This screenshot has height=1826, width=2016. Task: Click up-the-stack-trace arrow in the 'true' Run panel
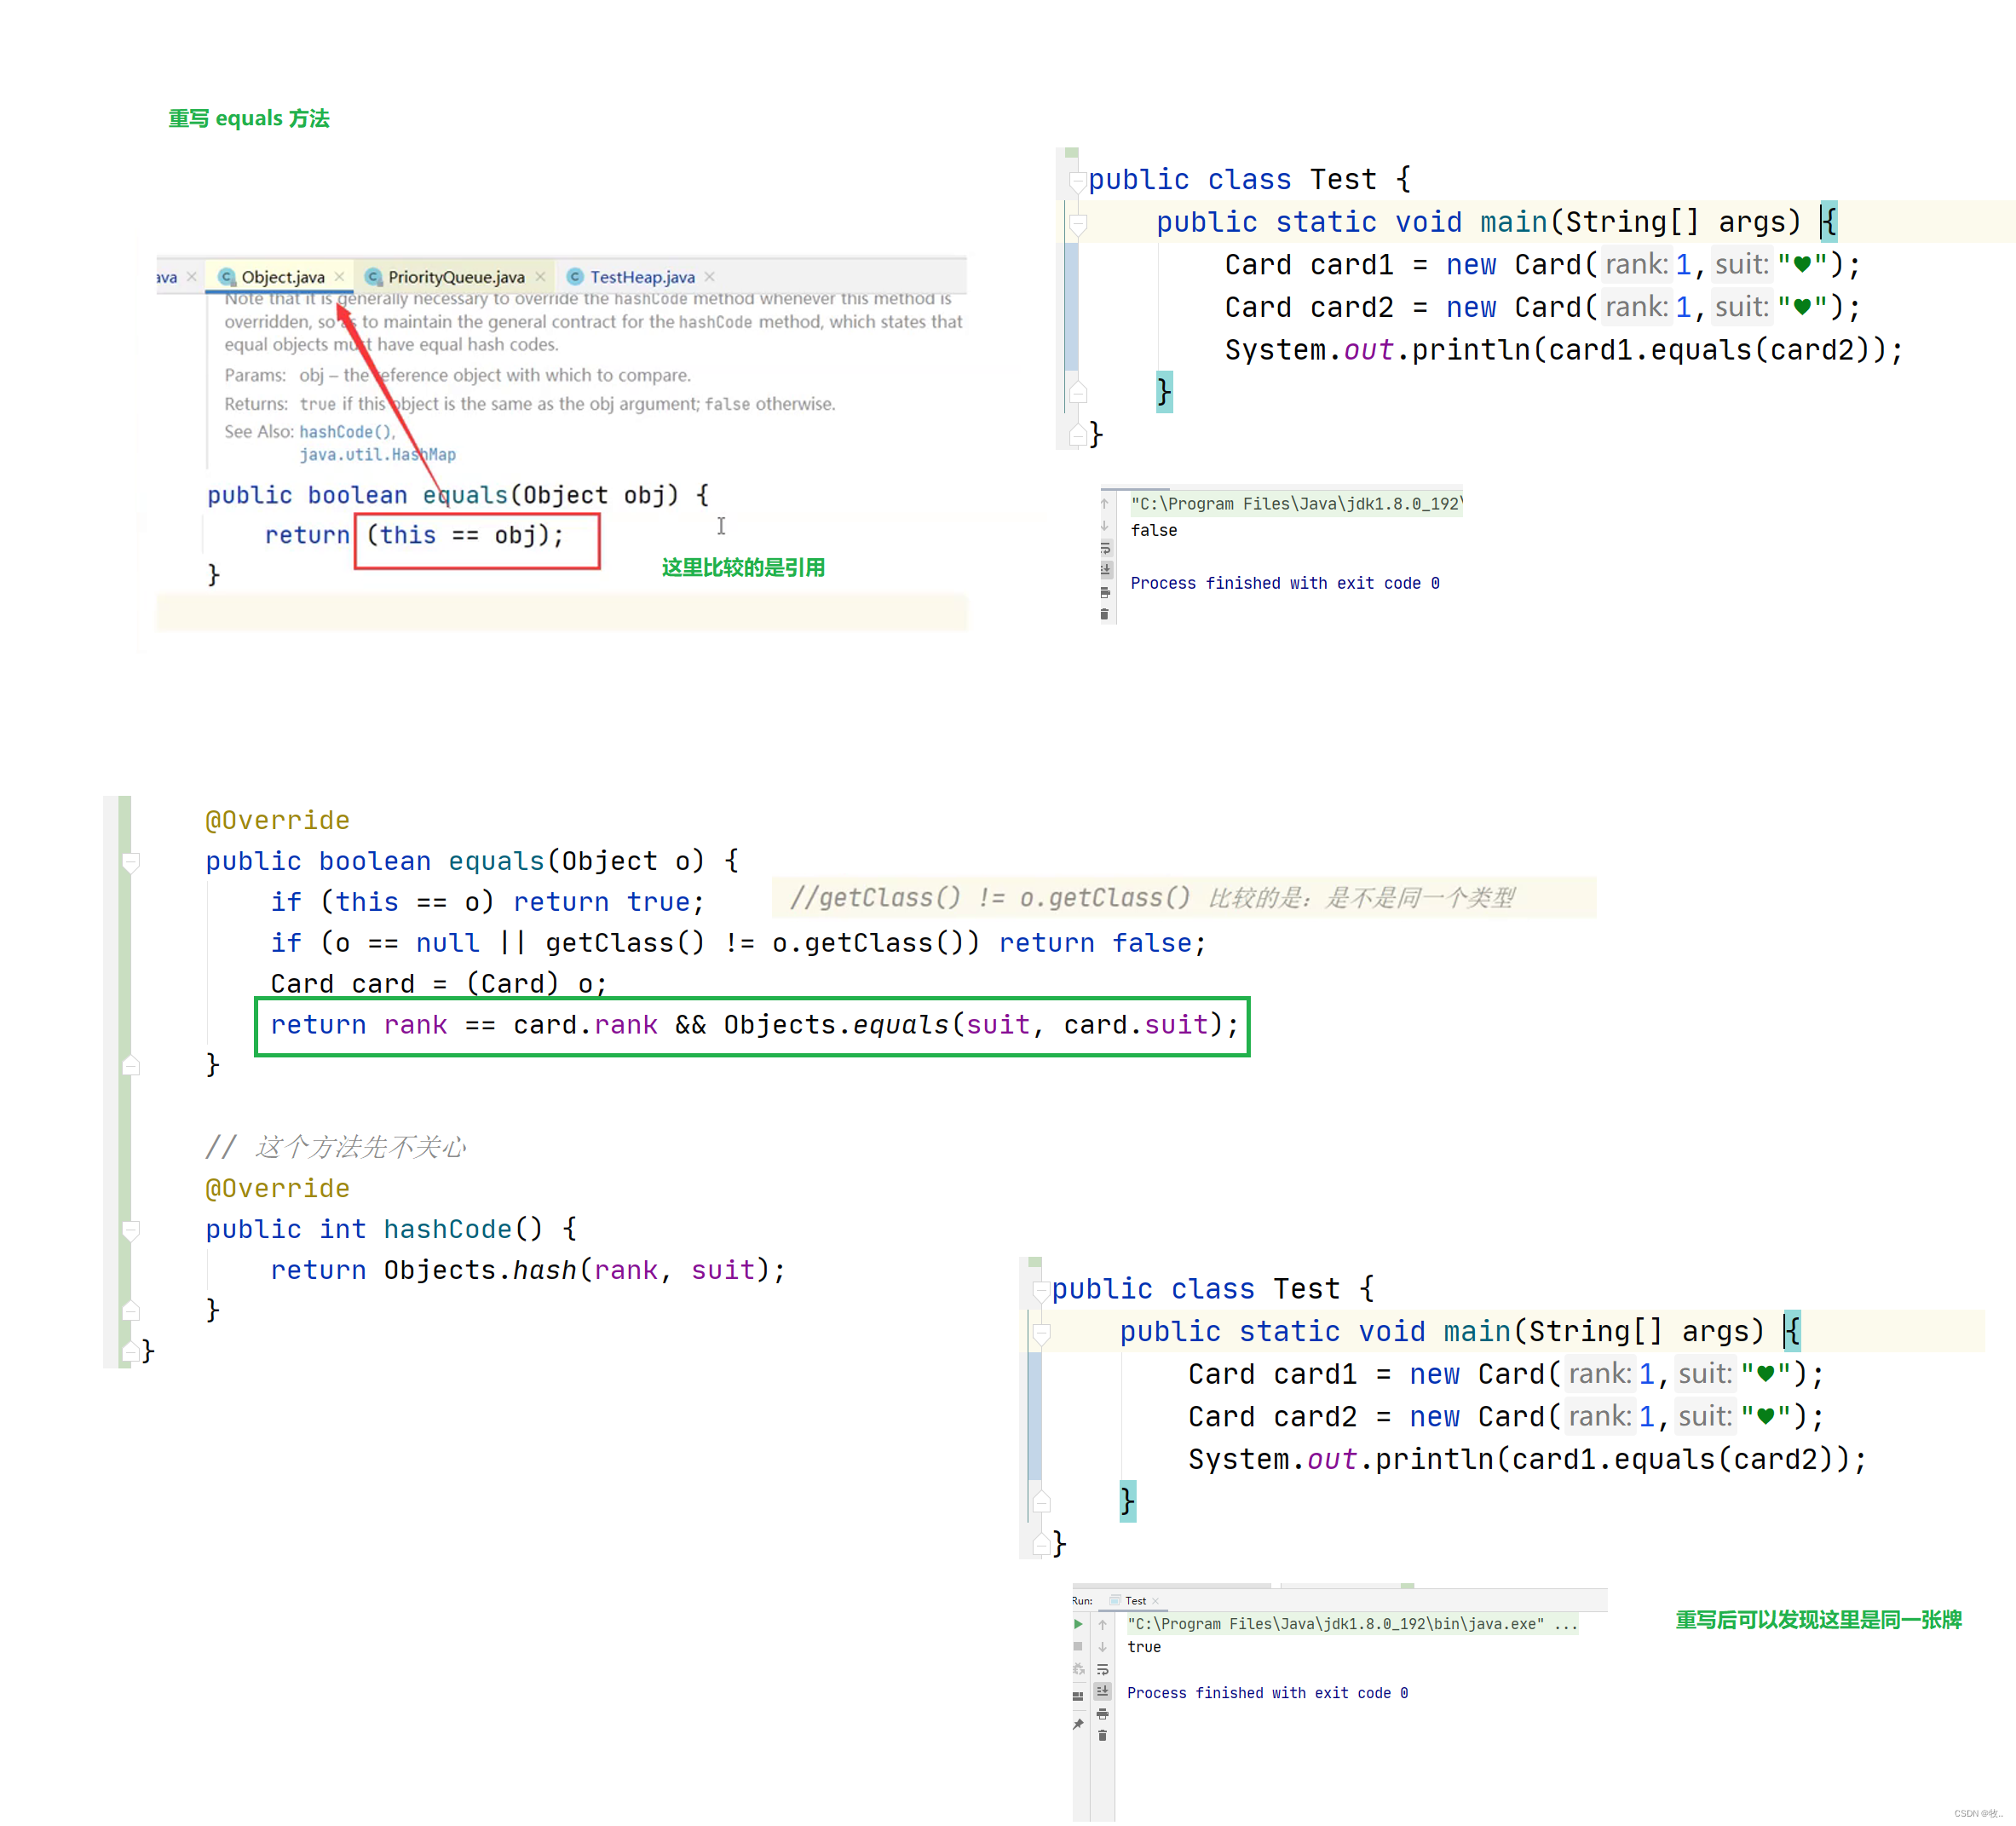(x=1102, y=1624)
